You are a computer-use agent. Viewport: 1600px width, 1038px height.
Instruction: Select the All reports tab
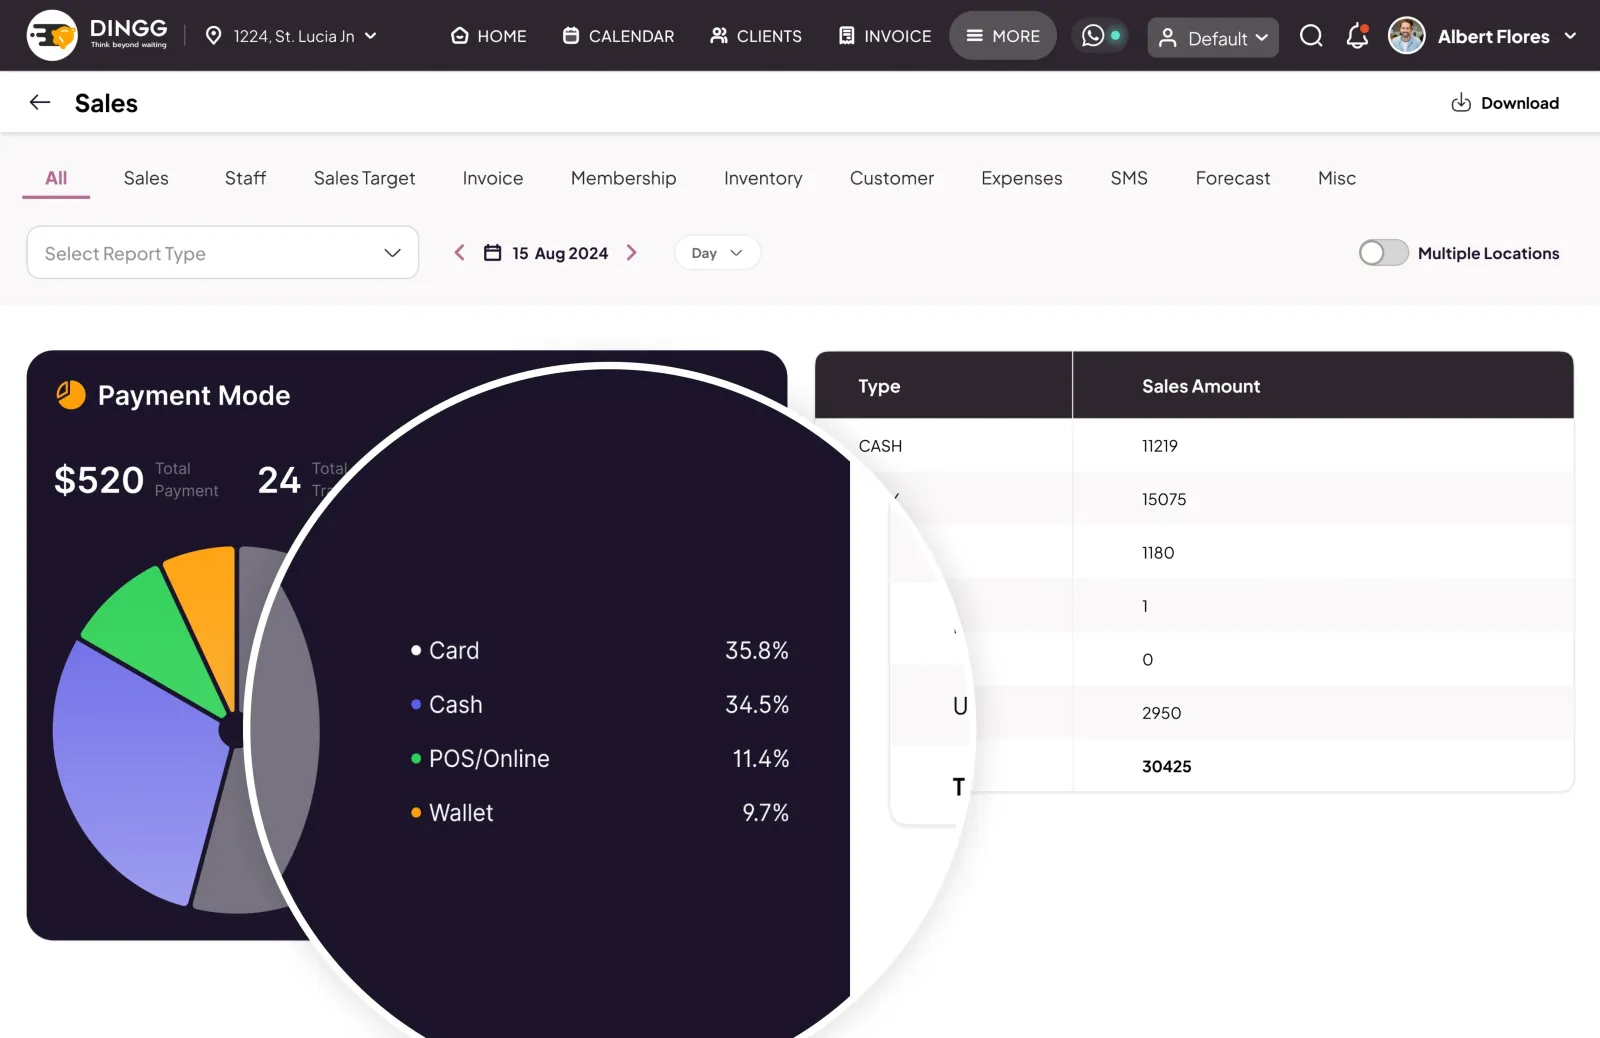point(56,178)
